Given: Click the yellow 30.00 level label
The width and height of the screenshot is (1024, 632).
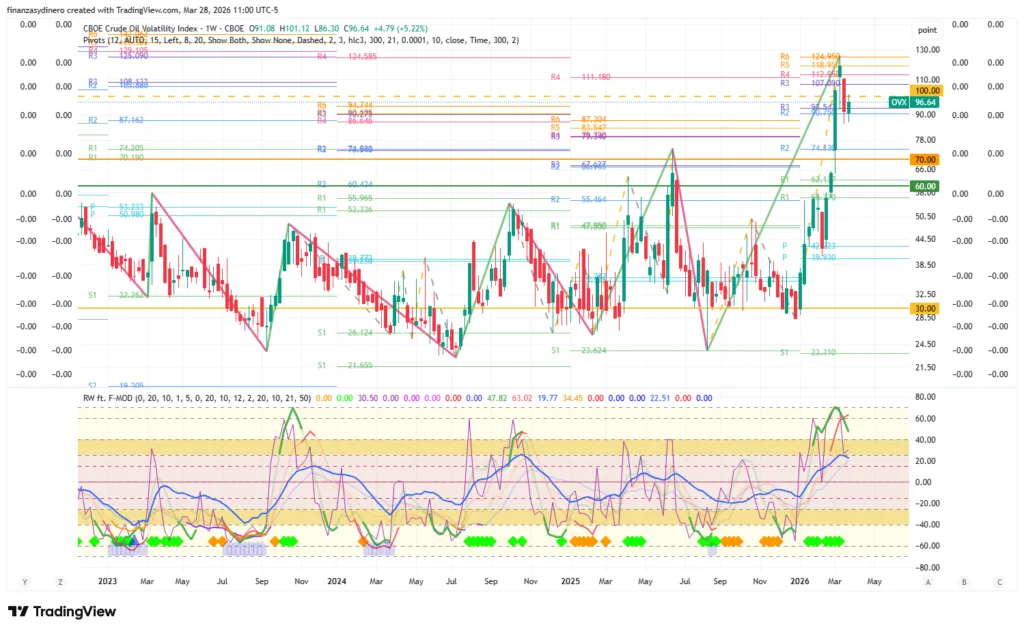Looking at the screenshot, I should pos(924,308).
